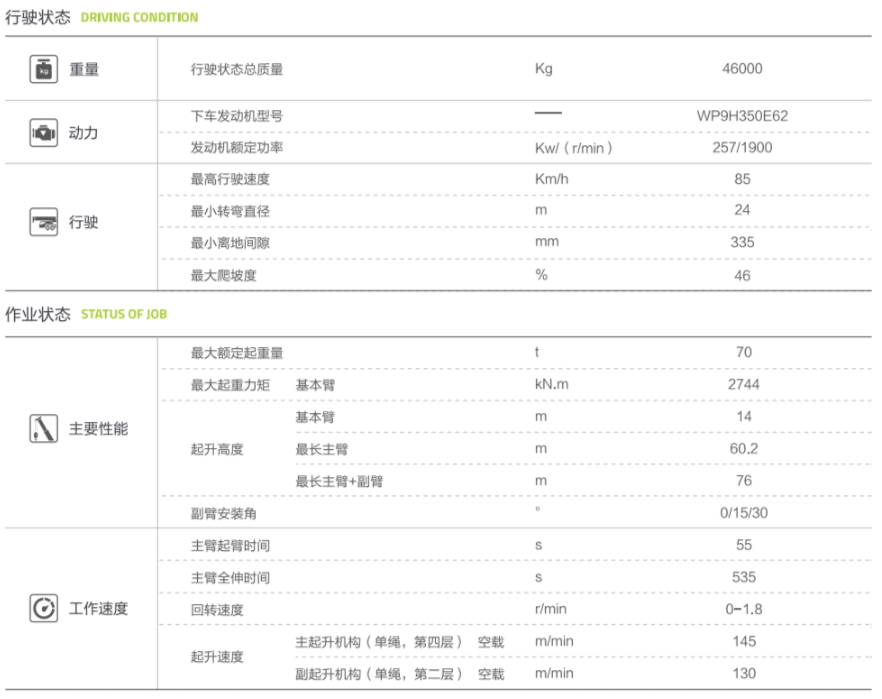Click the r/min unit in 回转速度 row

[551, 609]
